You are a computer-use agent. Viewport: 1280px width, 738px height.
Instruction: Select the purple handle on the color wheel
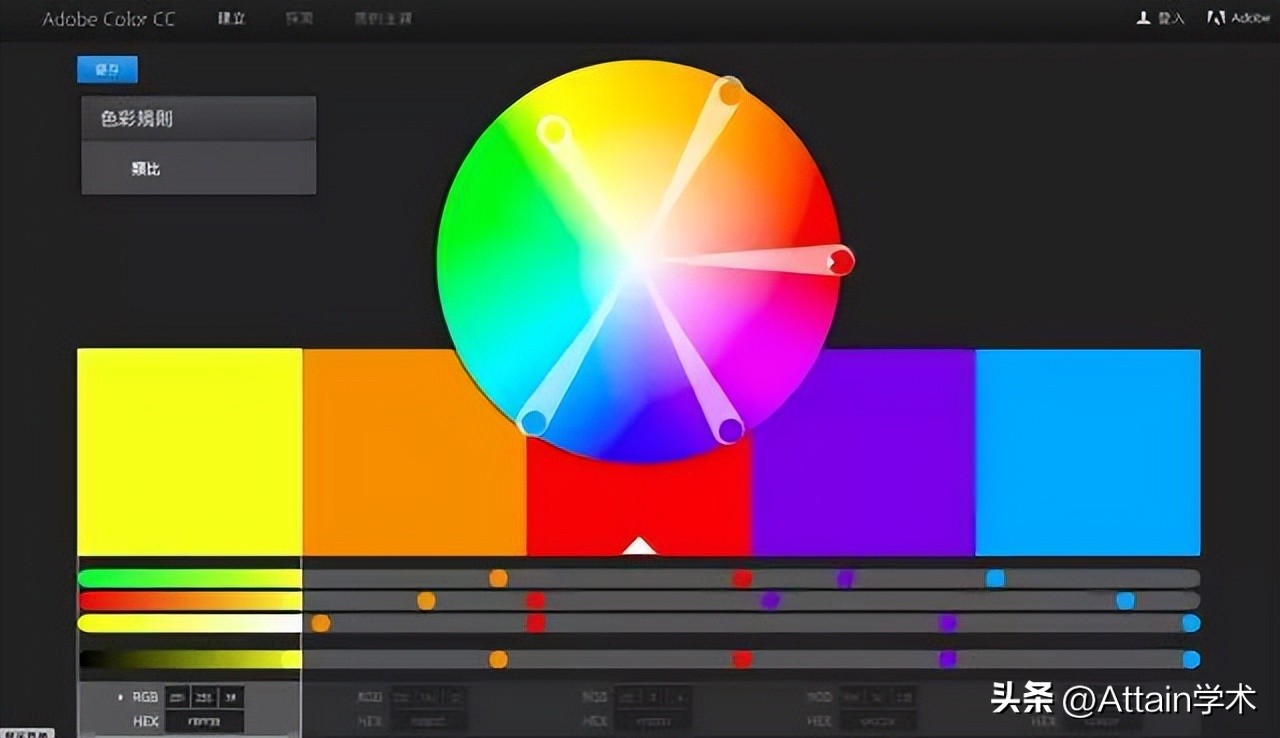click(731, 430)
